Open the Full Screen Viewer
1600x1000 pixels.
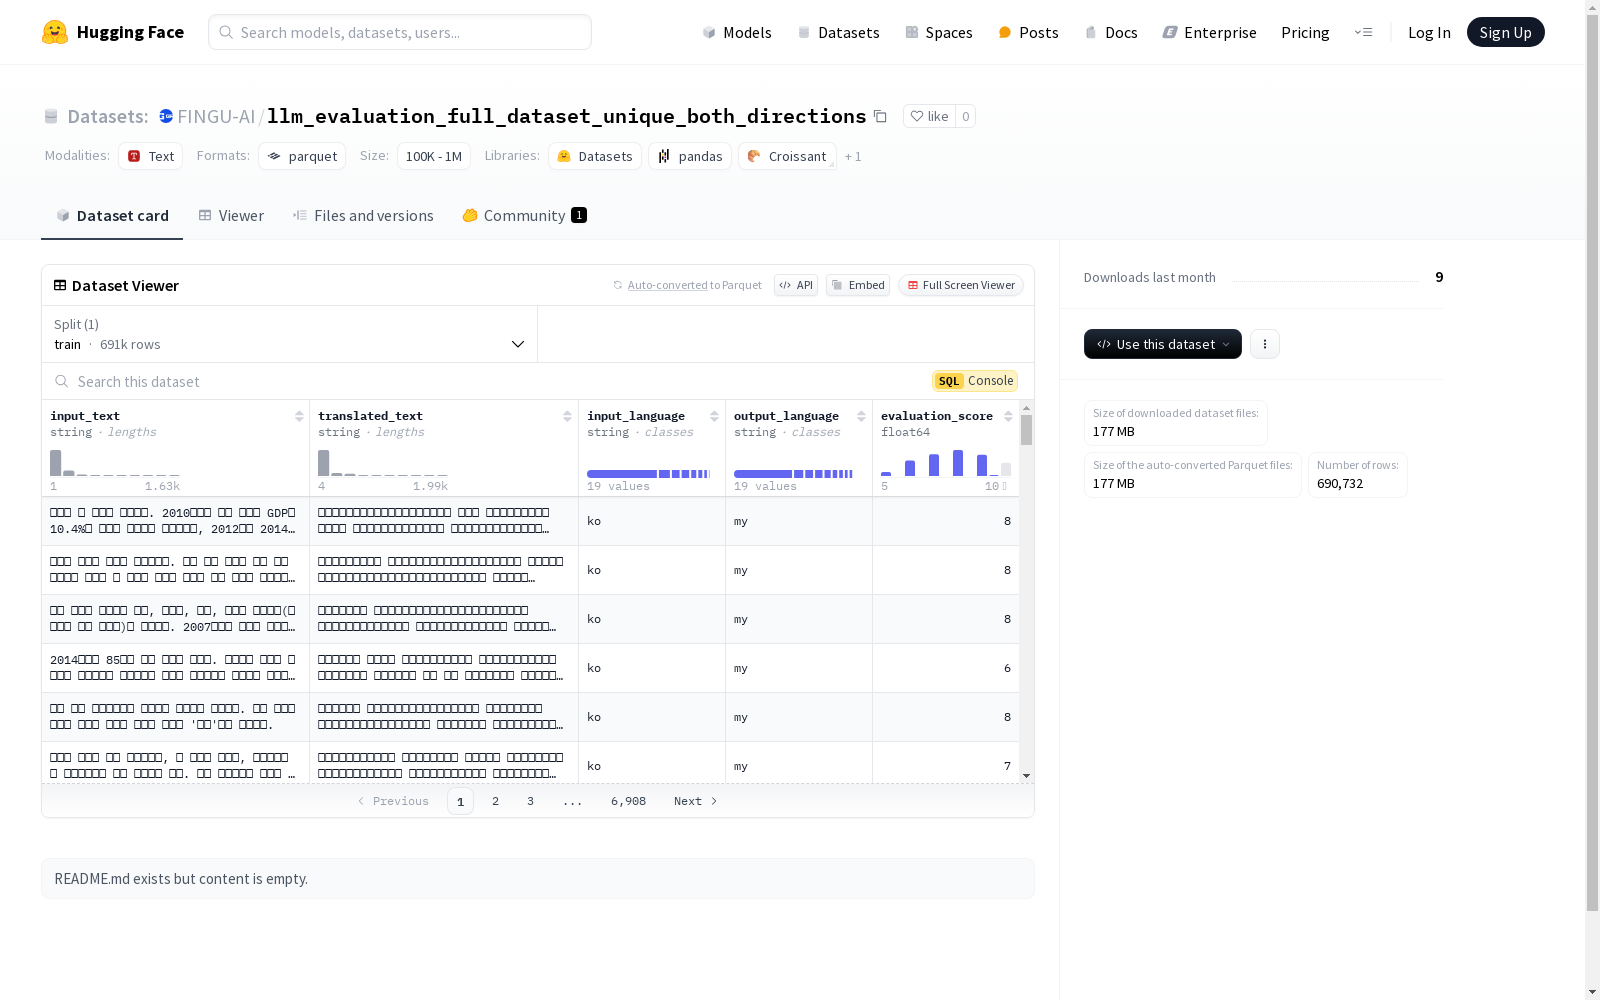pos(960,285)
